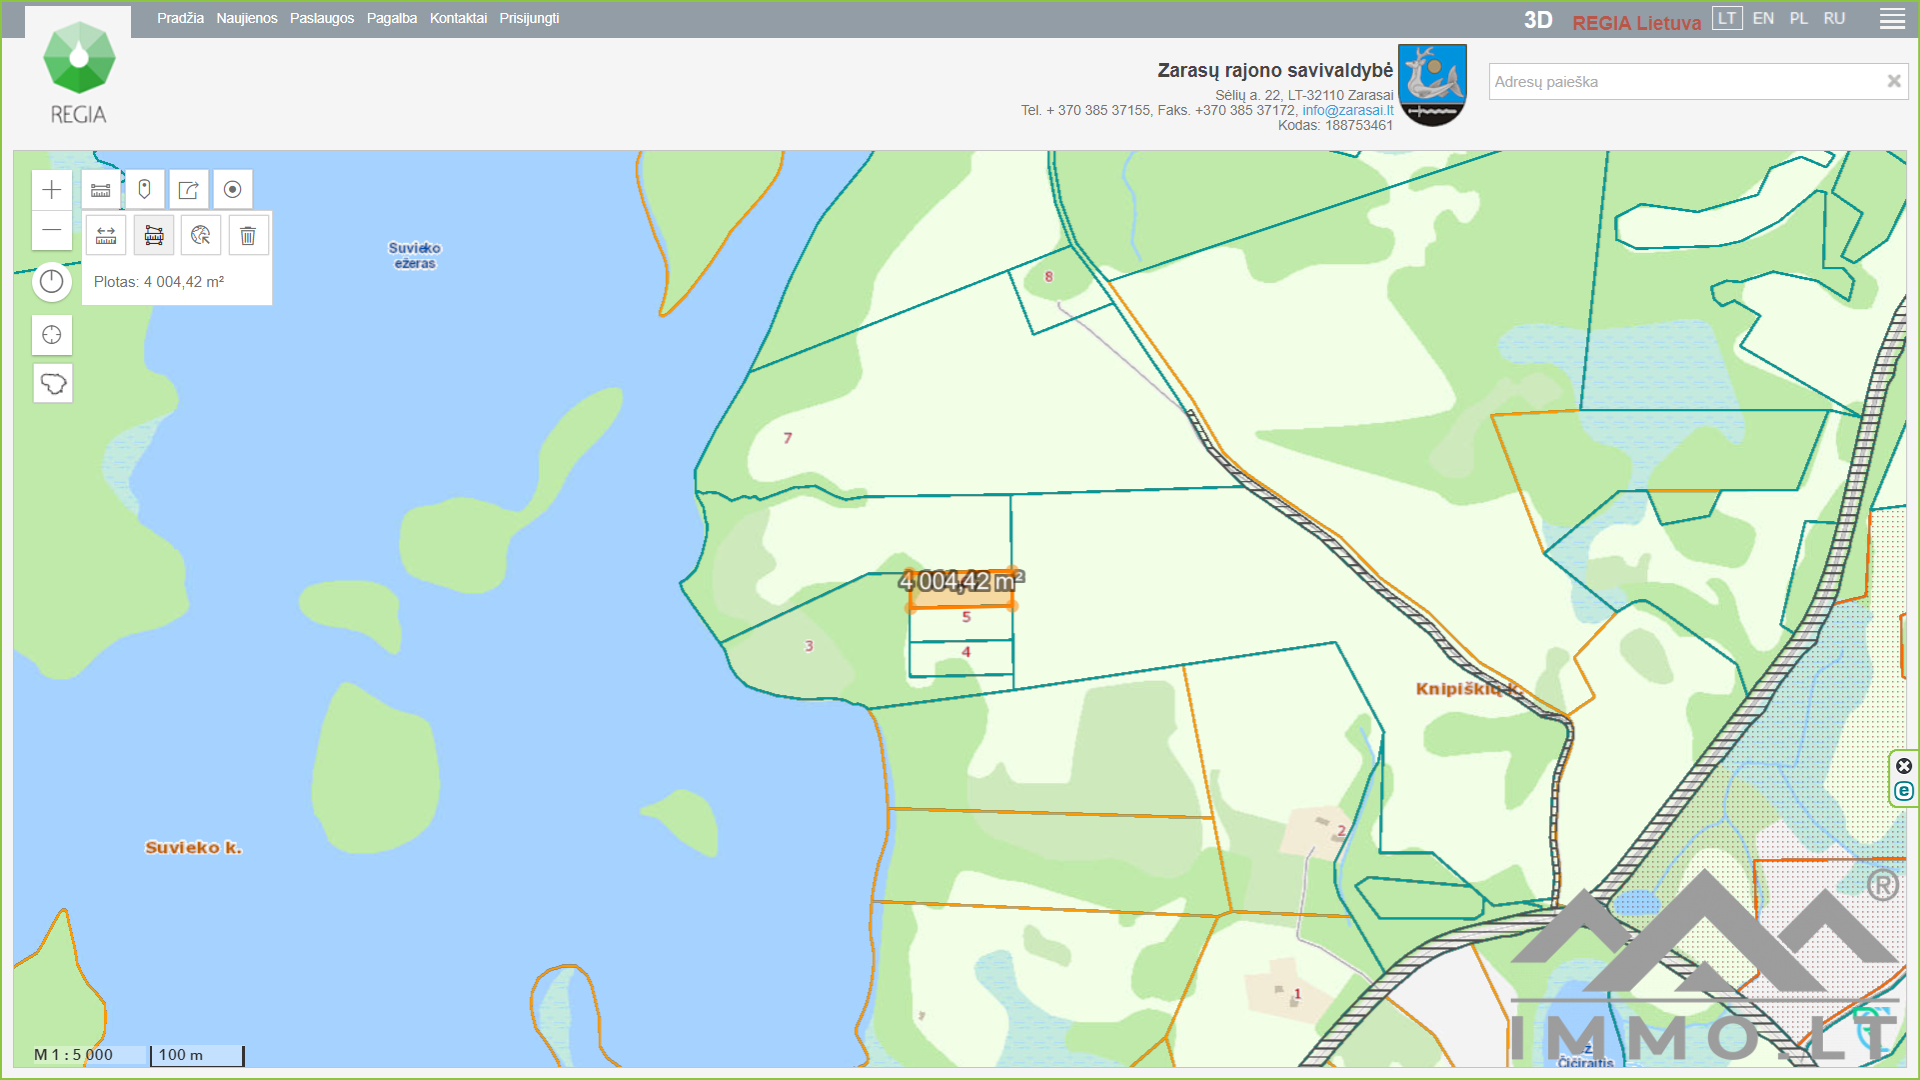Click the globe coordinate picker tool

pos(201,236)
